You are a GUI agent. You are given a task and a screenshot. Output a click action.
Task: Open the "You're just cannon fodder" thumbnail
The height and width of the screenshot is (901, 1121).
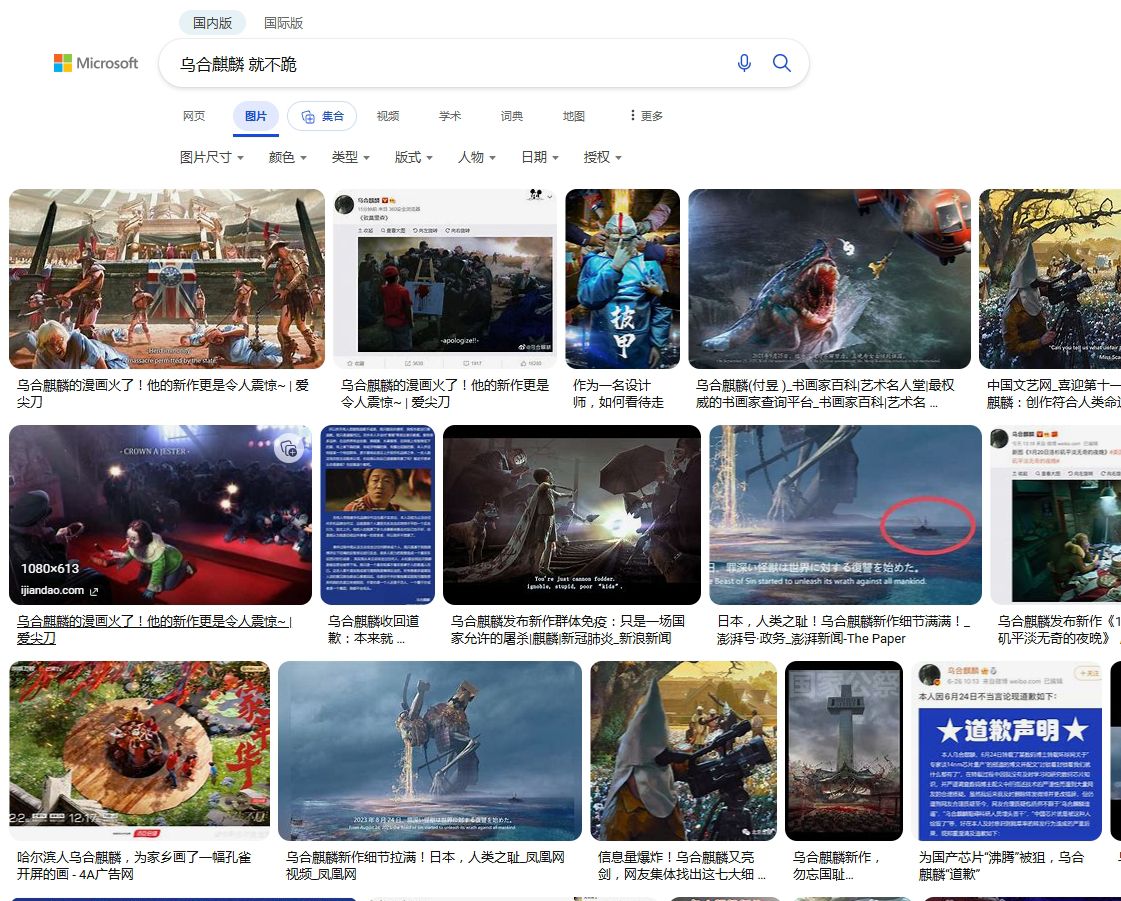572,515
